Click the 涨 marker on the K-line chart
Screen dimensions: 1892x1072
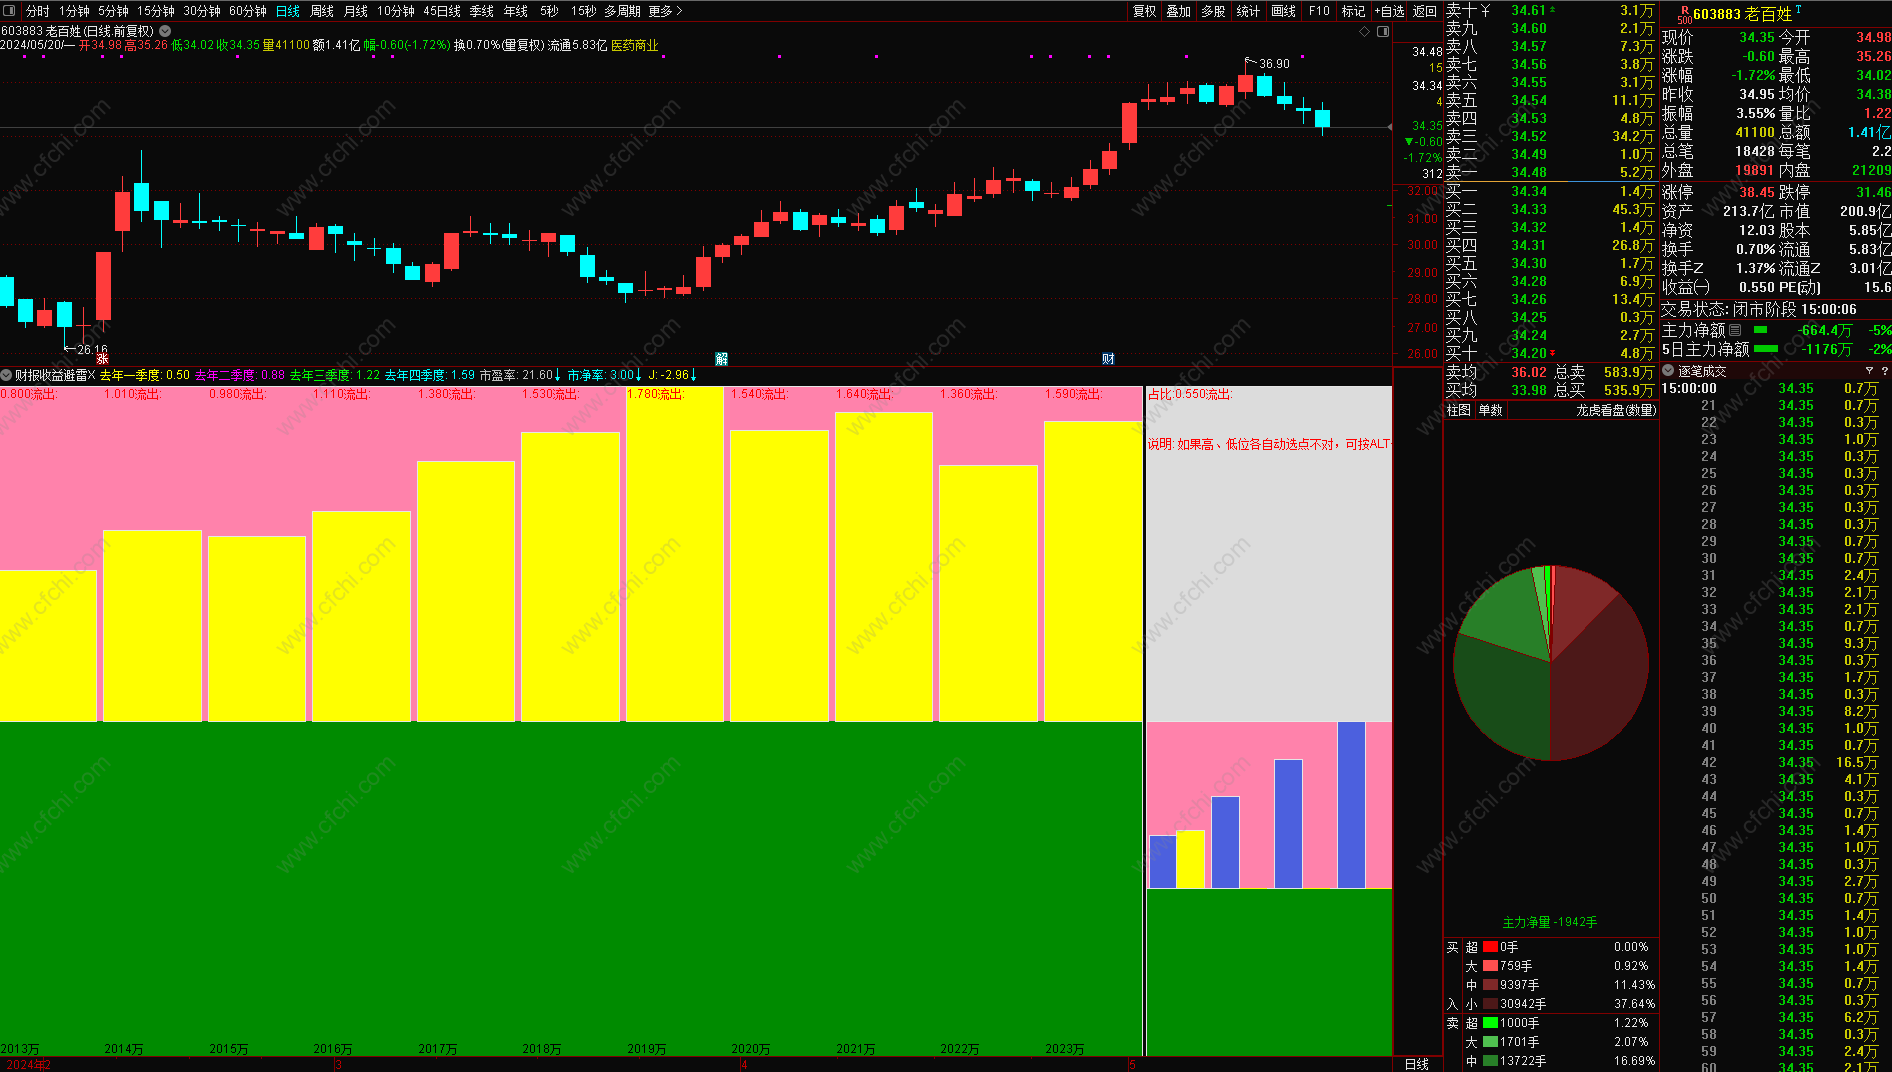pos(102,358)
